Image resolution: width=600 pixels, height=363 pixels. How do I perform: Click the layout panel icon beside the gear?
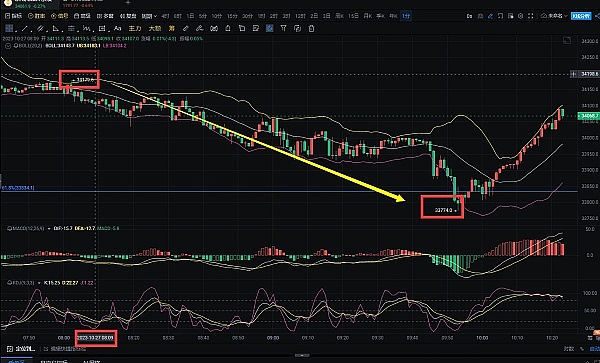pyautogui.click(x=510, y=16)
